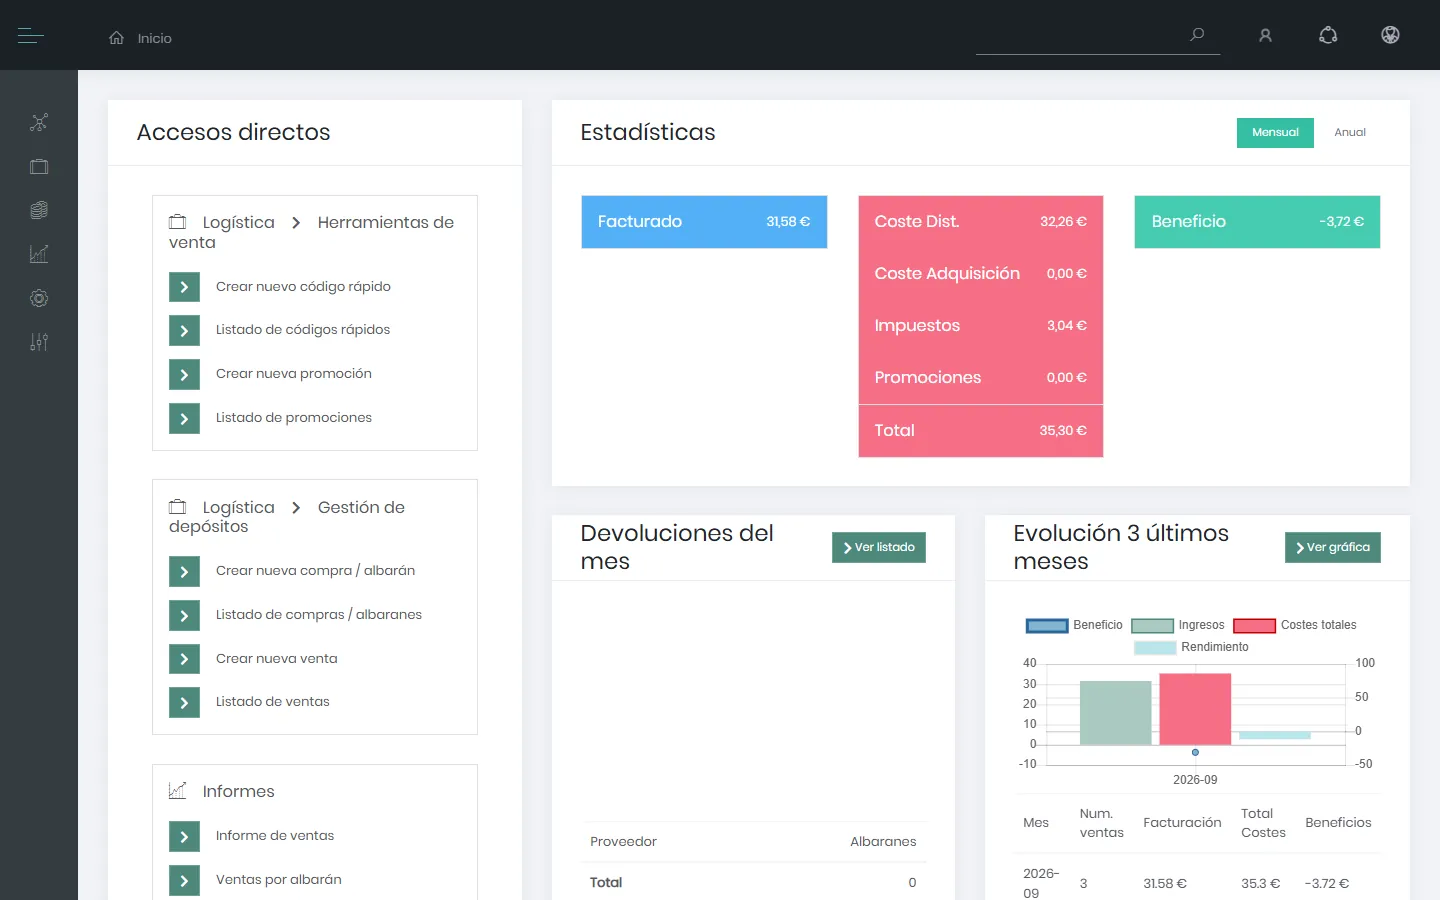Toggle Costes totales legend swatch

pos(1254,626)
